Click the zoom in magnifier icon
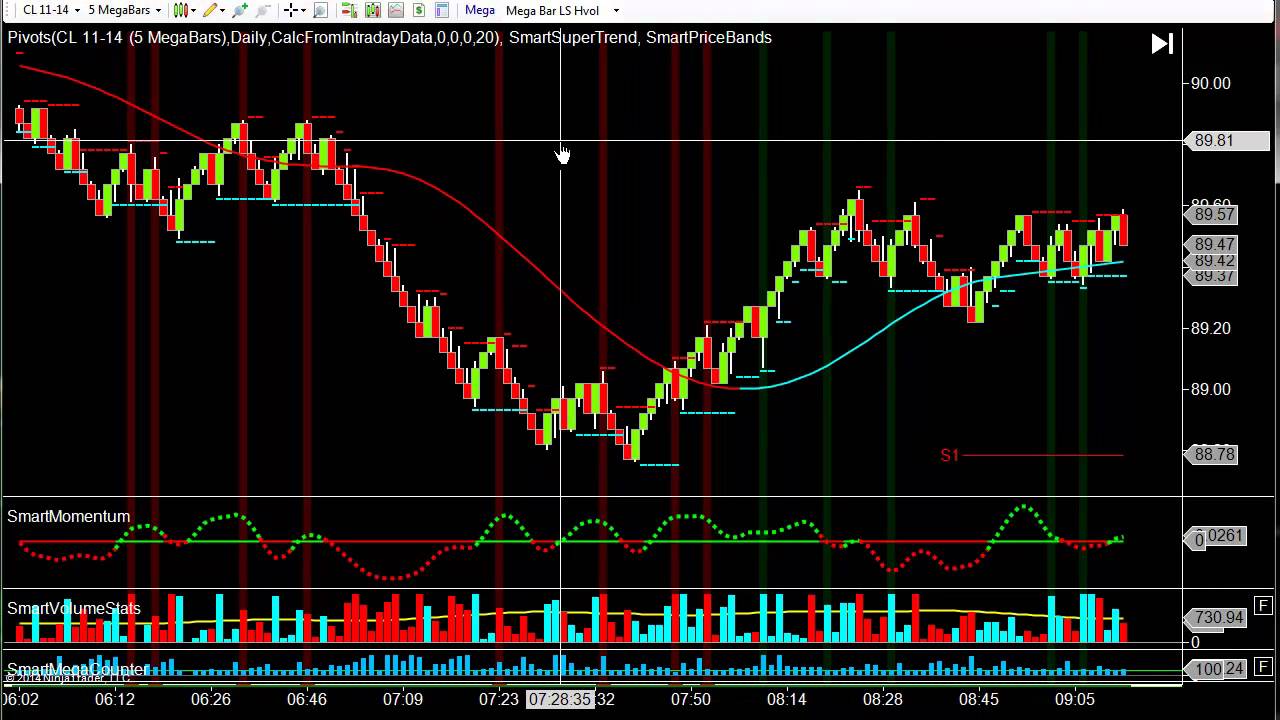The height and width of the screenshot is (720, 1280). pyautogui.click(x=240, y=10)
